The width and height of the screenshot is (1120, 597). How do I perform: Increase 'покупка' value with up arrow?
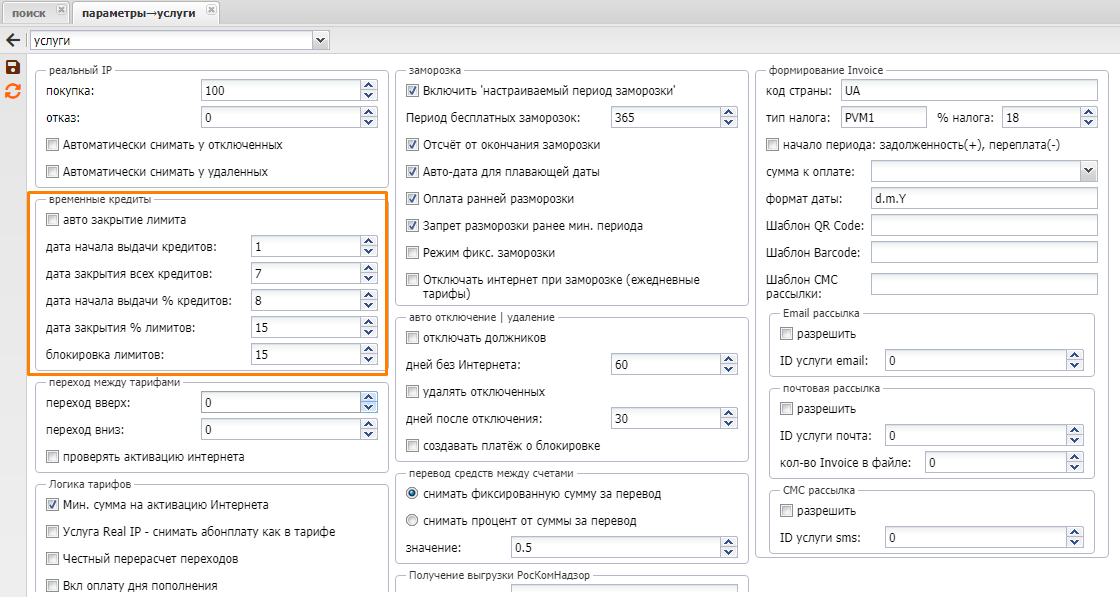(x=368, y=86)
